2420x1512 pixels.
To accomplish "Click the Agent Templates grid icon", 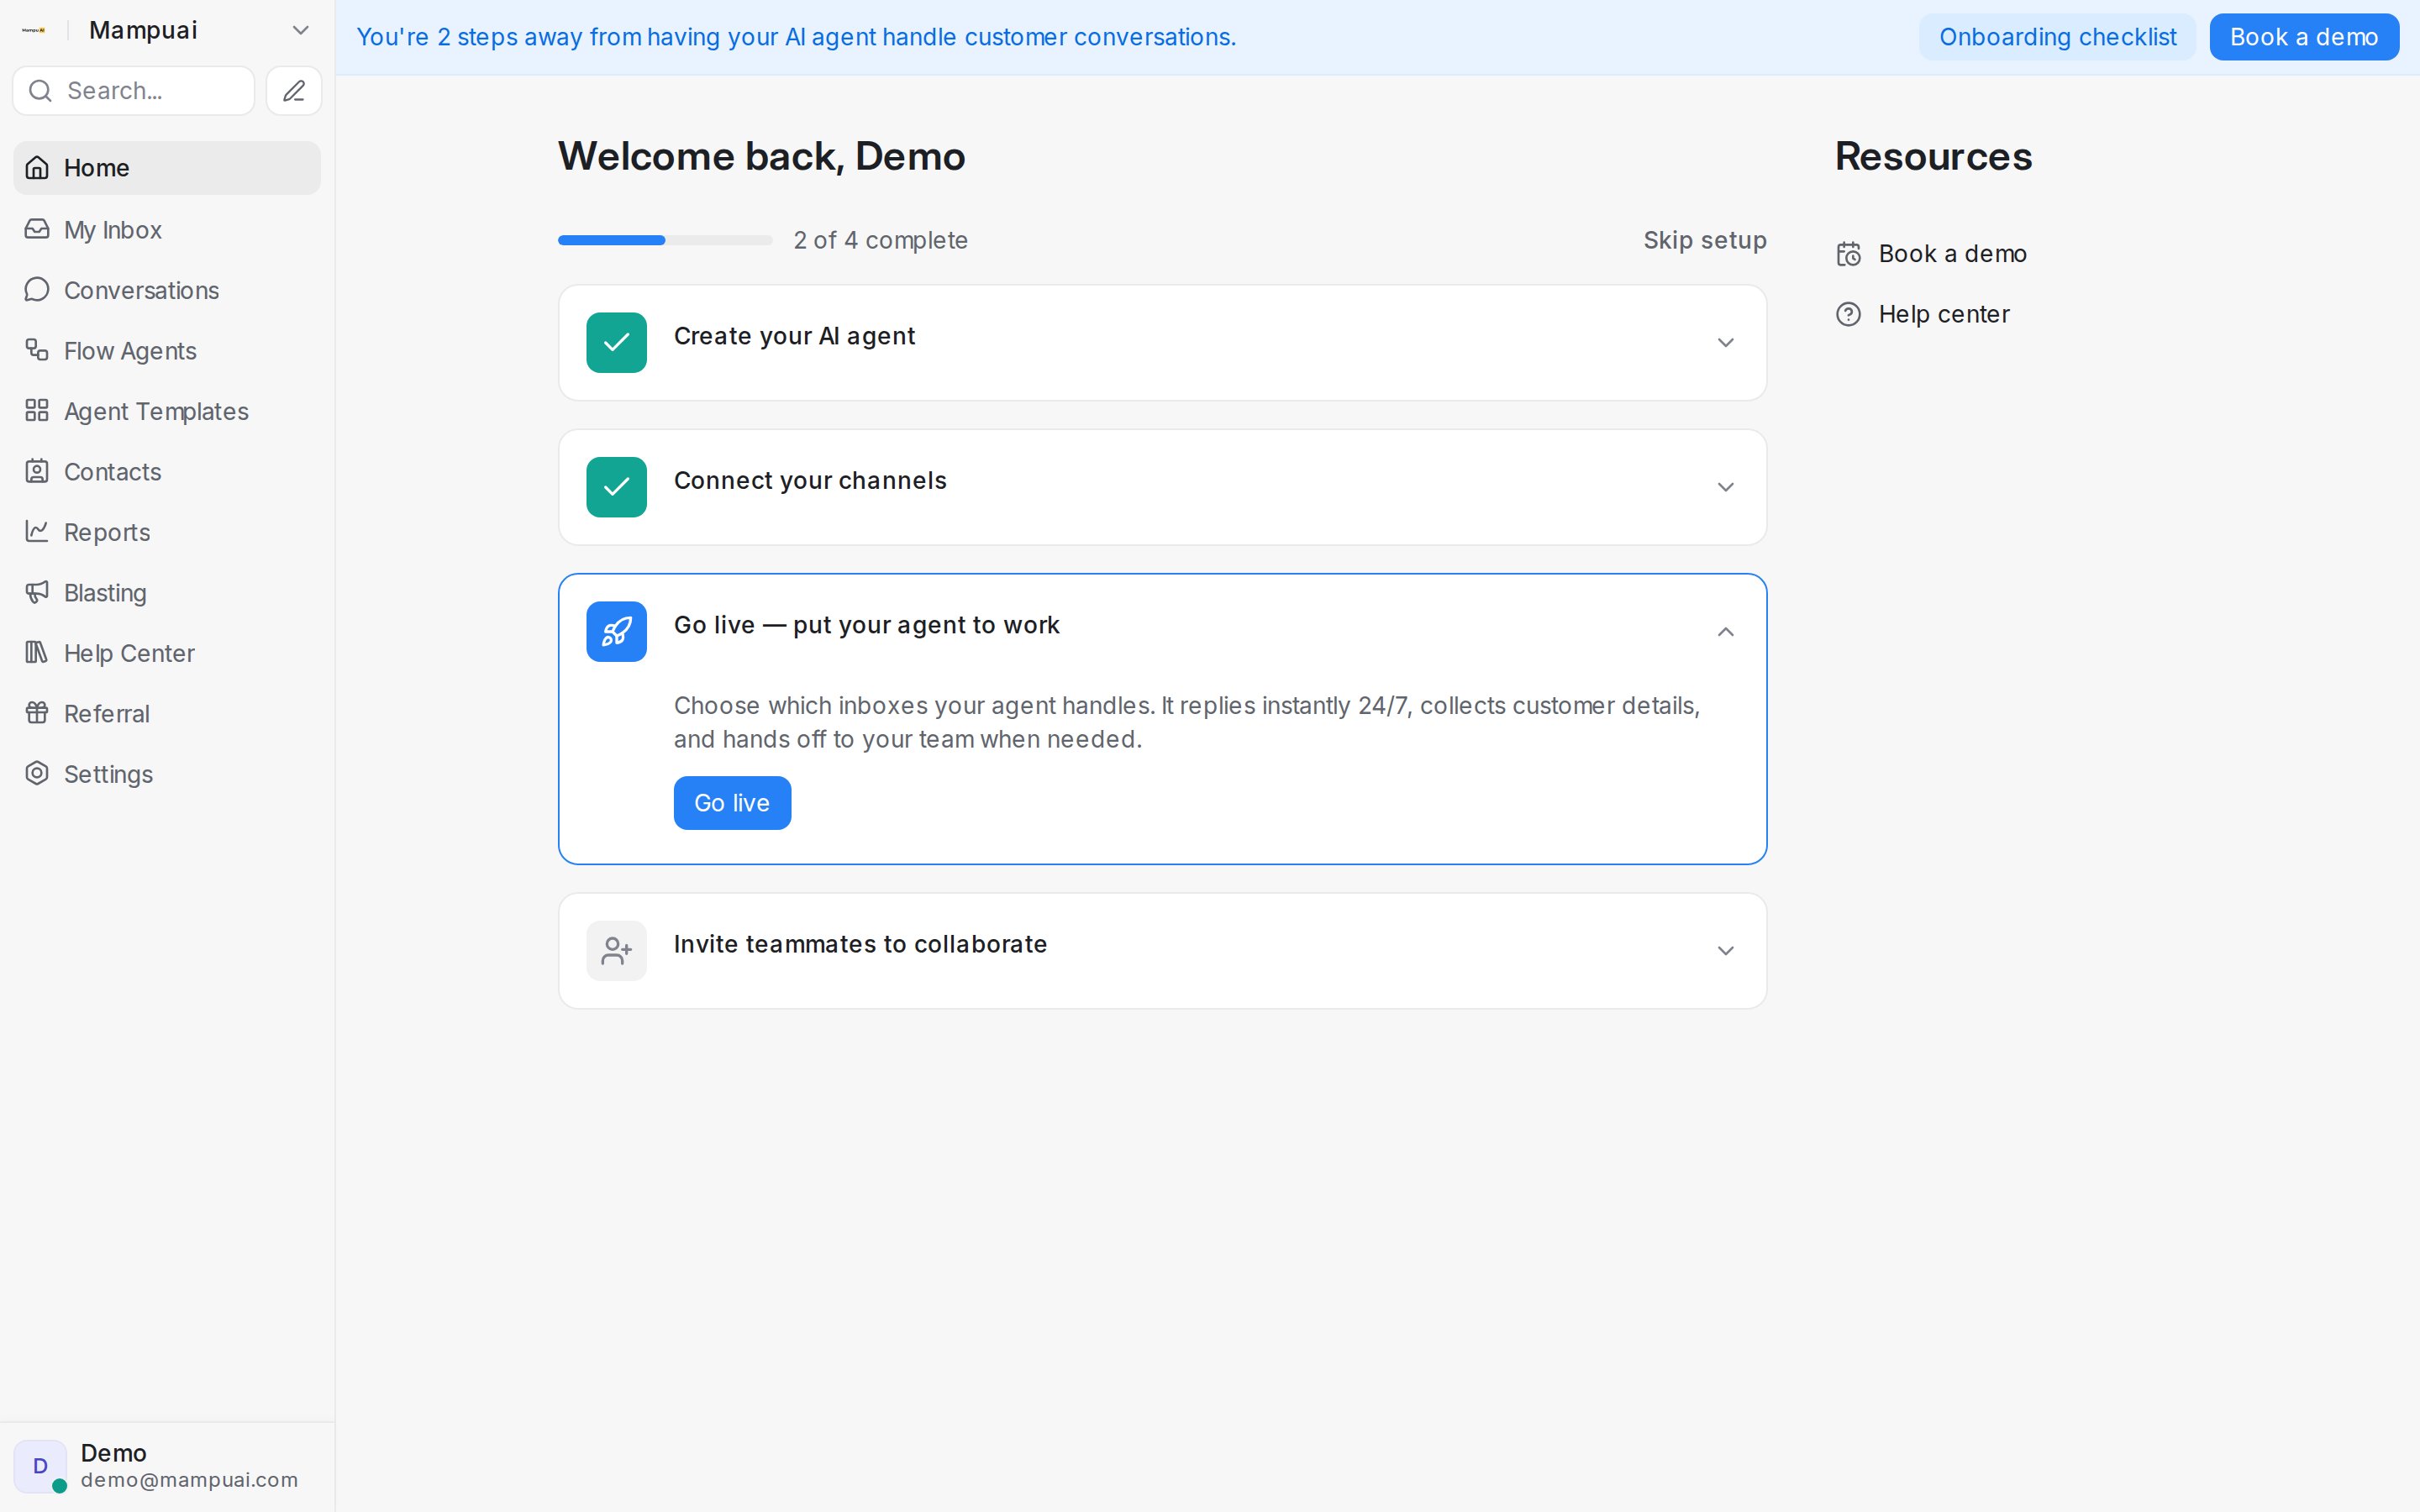I will [x=37, y=411].
